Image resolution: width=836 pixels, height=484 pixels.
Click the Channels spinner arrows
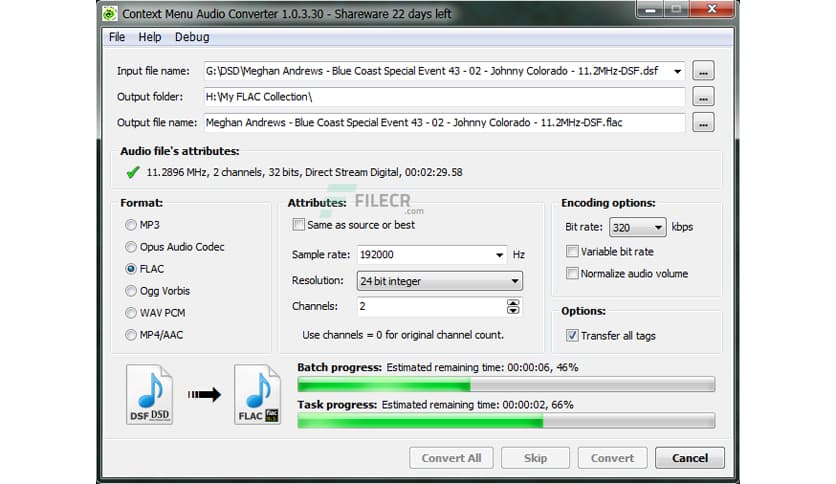pyautogui.click(x=513, y=306)
